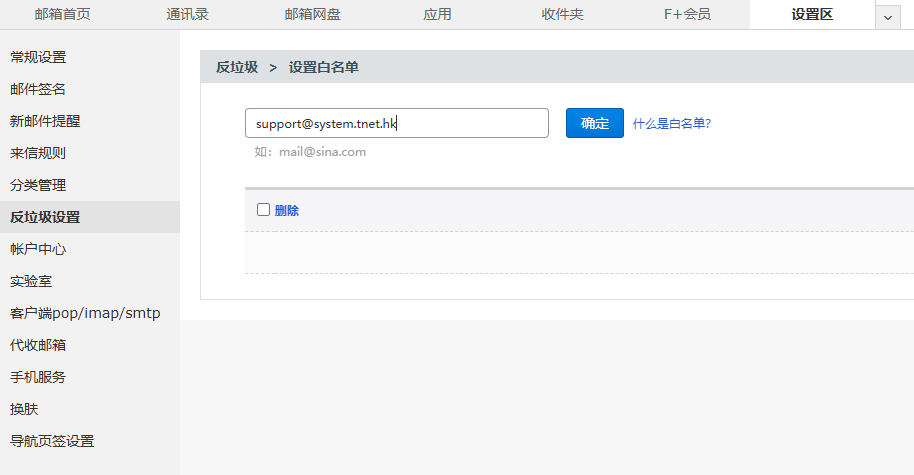Viewport: 914px width, 475px height.
Task: Switch to the F+会员 tab
Action: pos(687,14)
